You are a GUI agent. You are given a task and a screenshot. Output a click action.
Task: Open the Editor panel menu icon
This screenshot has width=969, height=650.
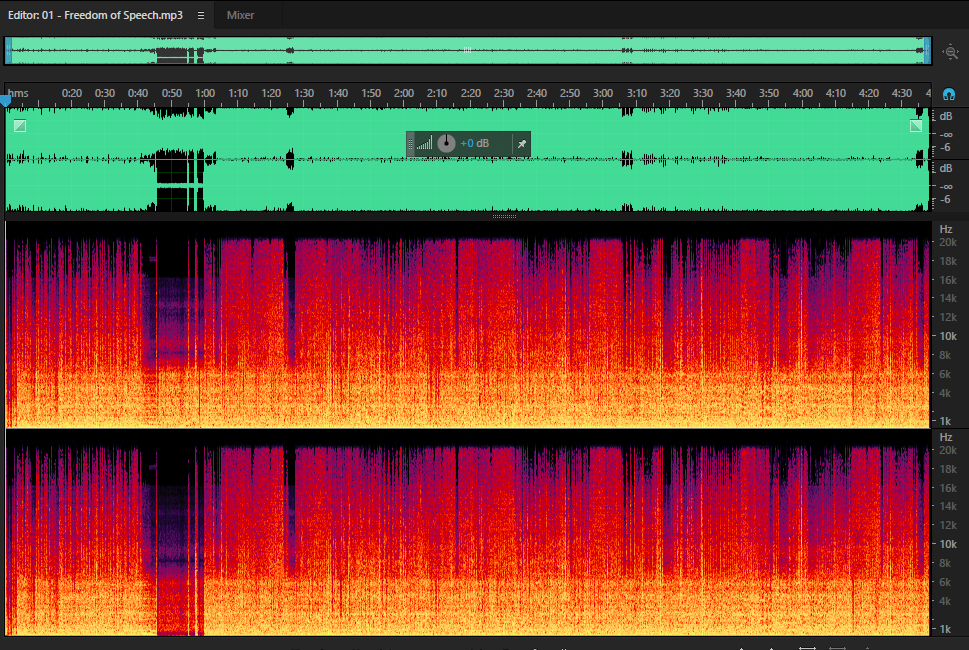201,15
